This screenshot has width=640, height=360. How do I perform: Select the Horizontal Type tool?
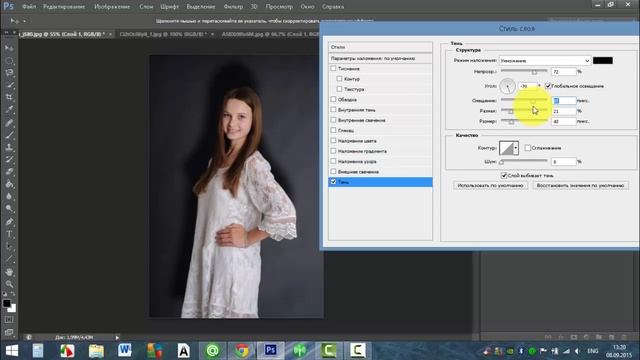[x=9, y=234]
